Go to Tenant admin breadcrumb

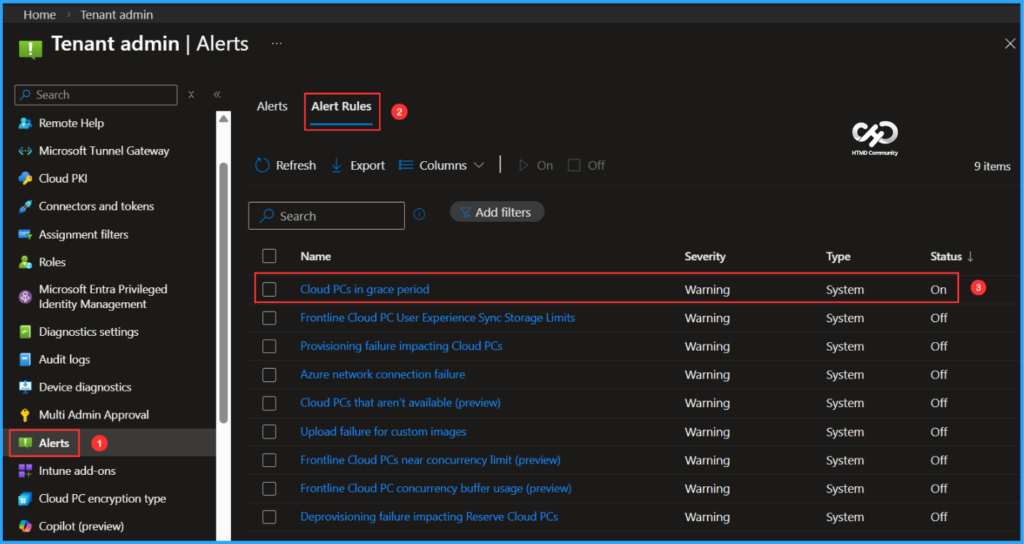click(117, 14)
